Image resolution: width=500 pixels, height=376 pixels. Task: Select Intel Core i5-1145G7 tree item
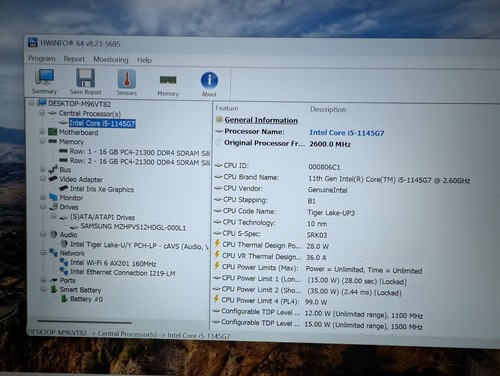point(102,123)
